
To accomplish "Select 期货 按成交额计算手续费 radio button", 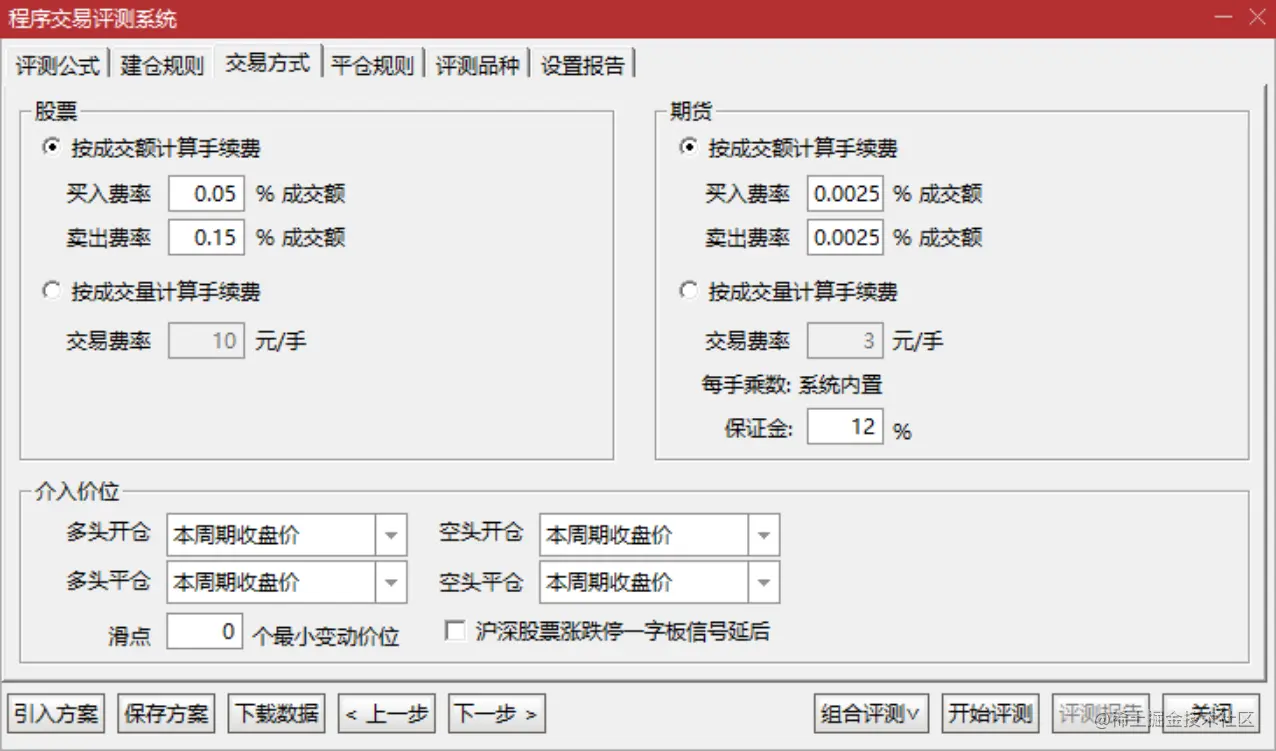I will (688, 148).
